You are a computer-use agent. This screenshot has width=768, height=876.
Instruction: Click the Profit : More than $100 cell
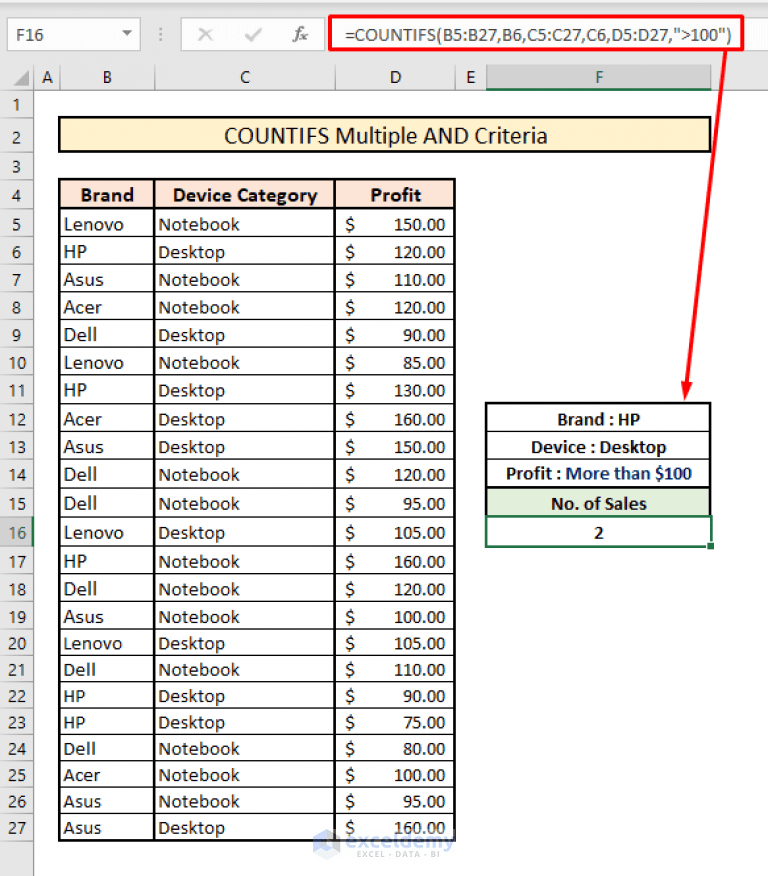click(x=598, y=474)
